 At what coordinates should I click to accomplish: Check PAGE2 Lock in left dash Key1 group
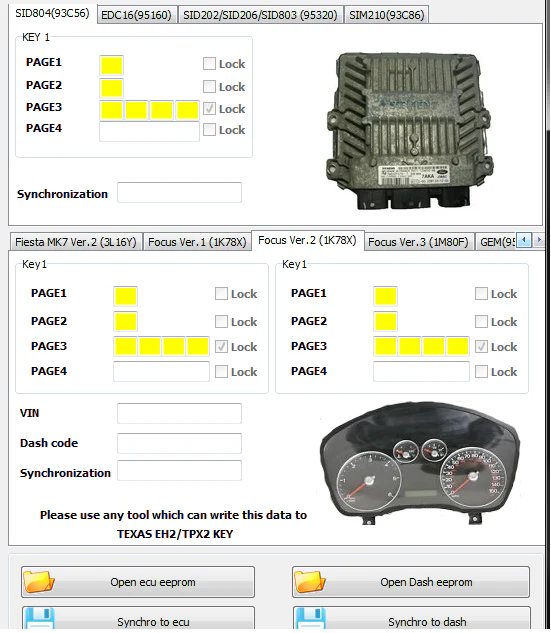221,321
